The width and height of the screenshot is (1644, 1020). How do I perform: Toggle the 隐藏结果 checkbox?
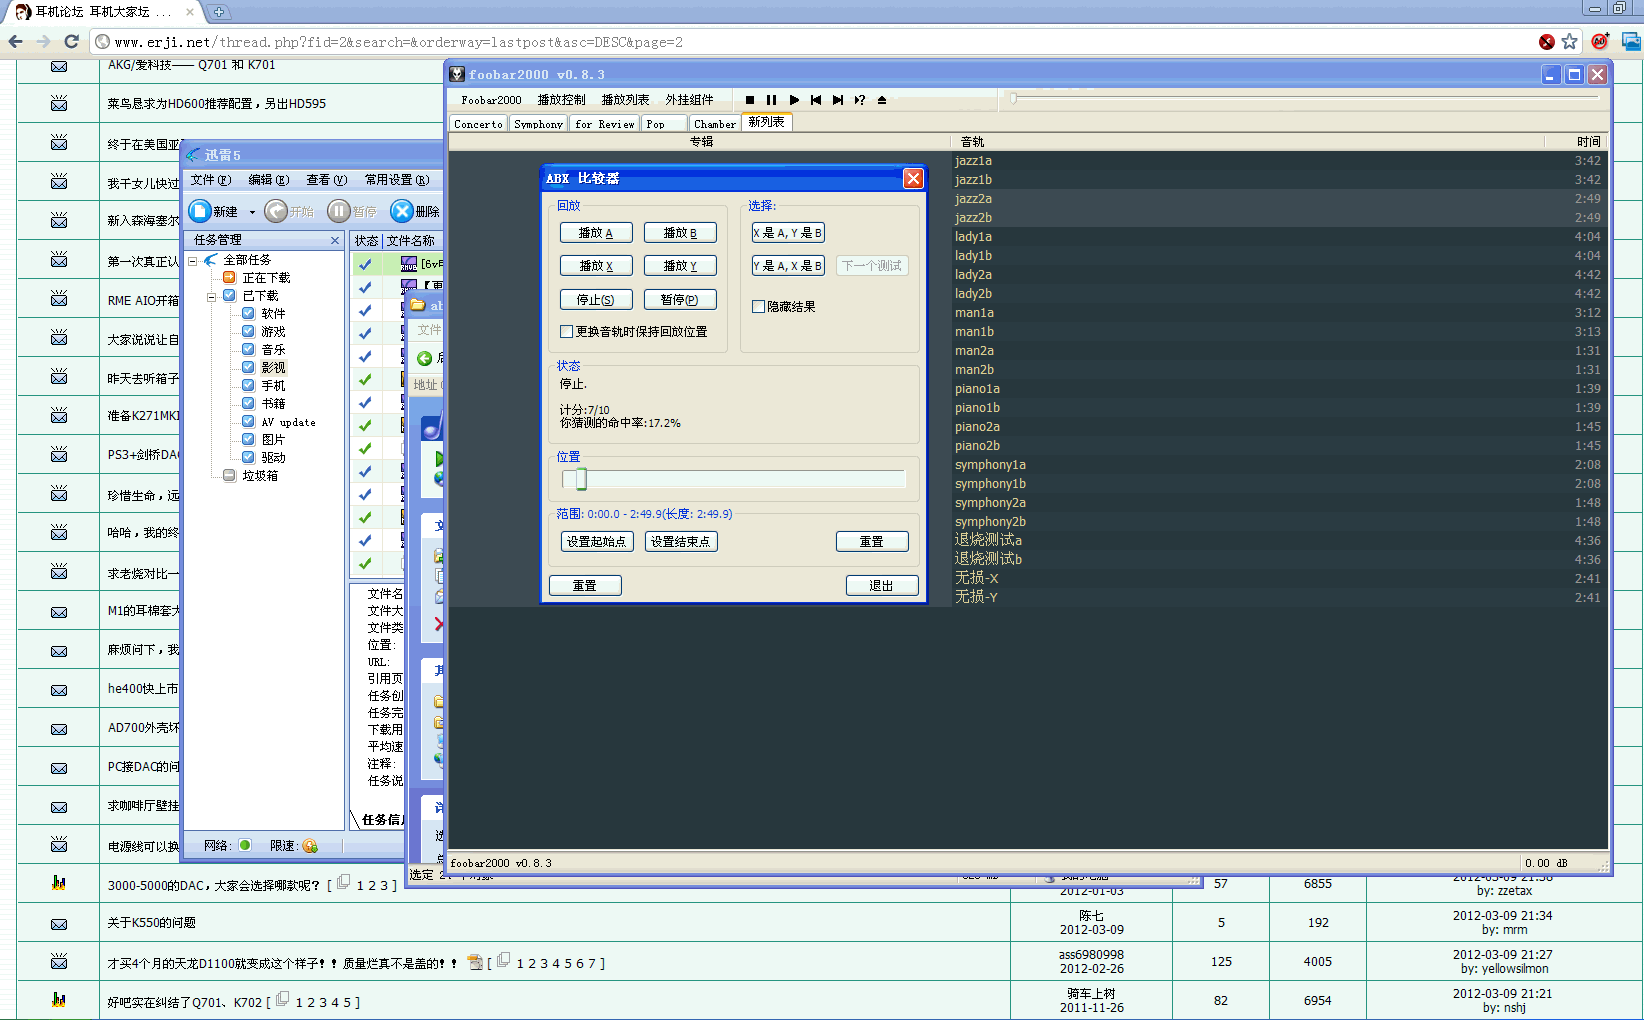(758, 306)
